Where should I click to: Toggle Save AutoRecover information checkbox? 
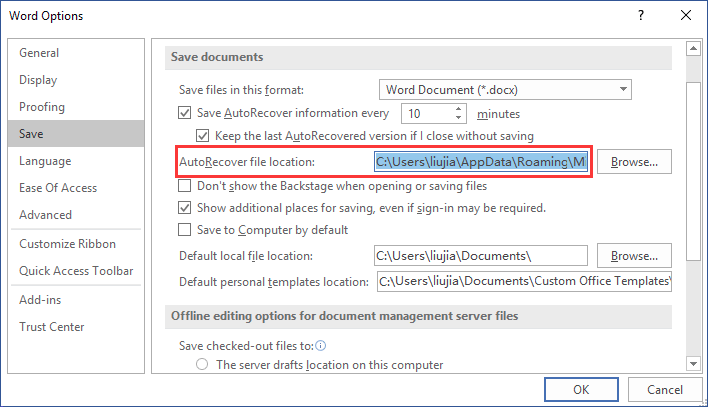[x=184, y=114]
